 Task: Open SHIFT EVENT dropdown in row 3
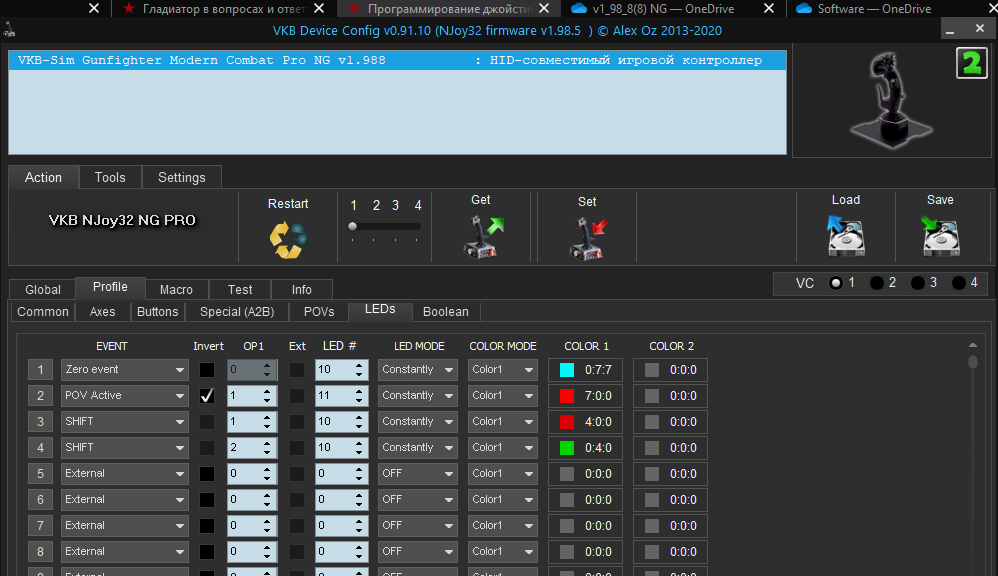coord(125,422)
